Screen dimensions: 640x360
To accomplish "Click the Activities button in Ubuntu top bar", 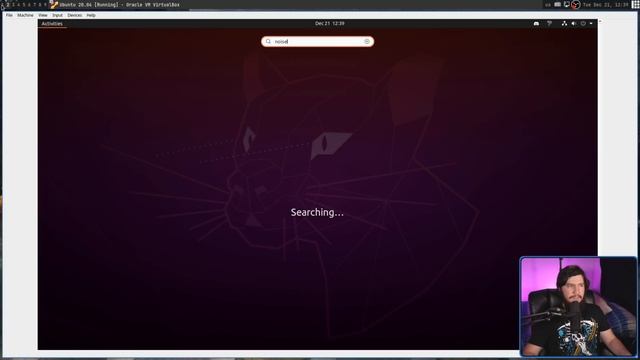I will click(x=52, y=24).
